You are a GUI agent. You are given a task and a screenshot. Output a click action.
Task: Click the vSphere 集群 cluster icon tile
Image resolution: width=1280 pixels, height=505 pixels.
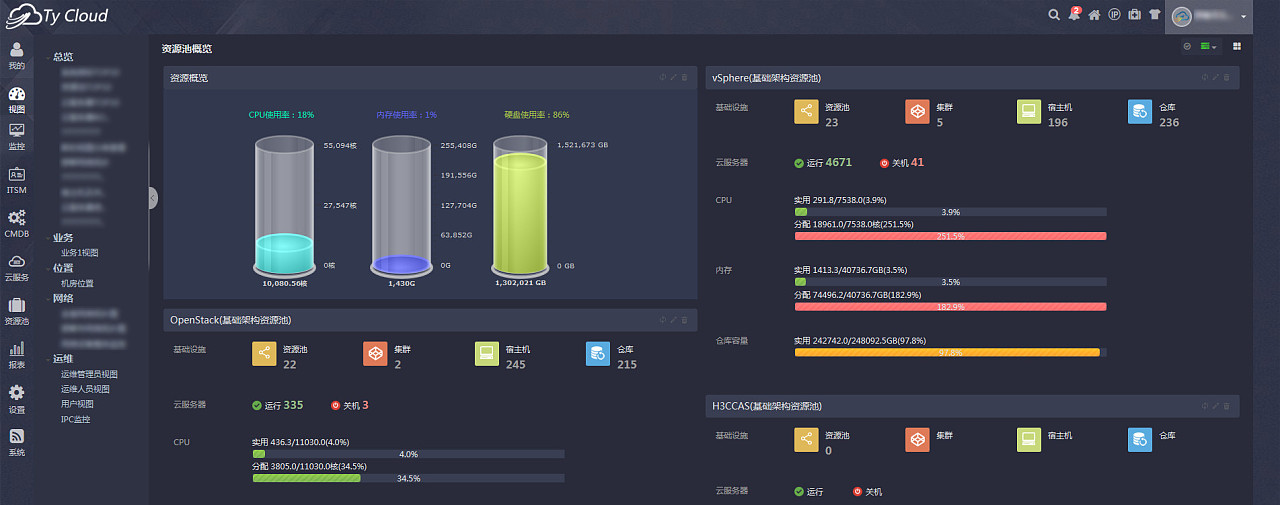(x=917, y=112)
